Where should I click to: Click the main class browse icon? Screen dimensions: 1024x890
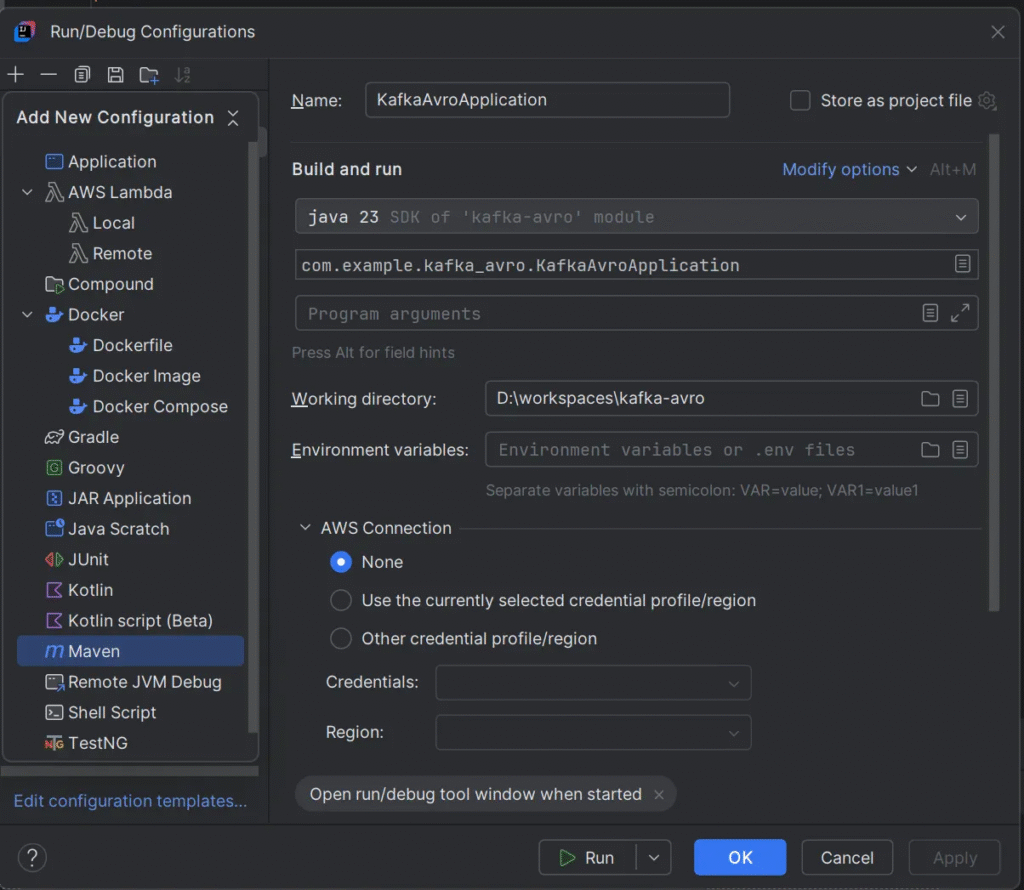coord(961,264)
